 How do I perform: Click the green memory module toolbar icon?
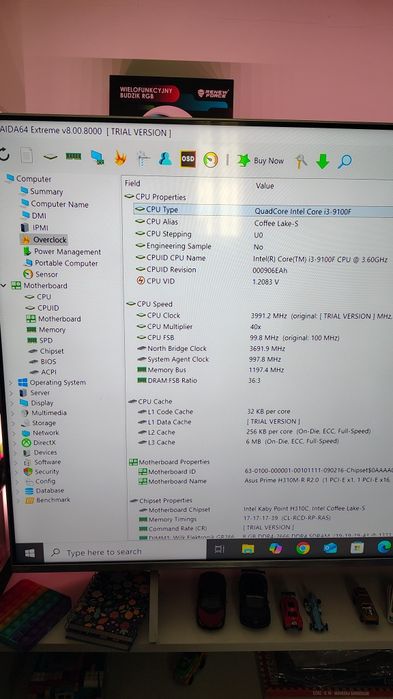pos(74,156)
